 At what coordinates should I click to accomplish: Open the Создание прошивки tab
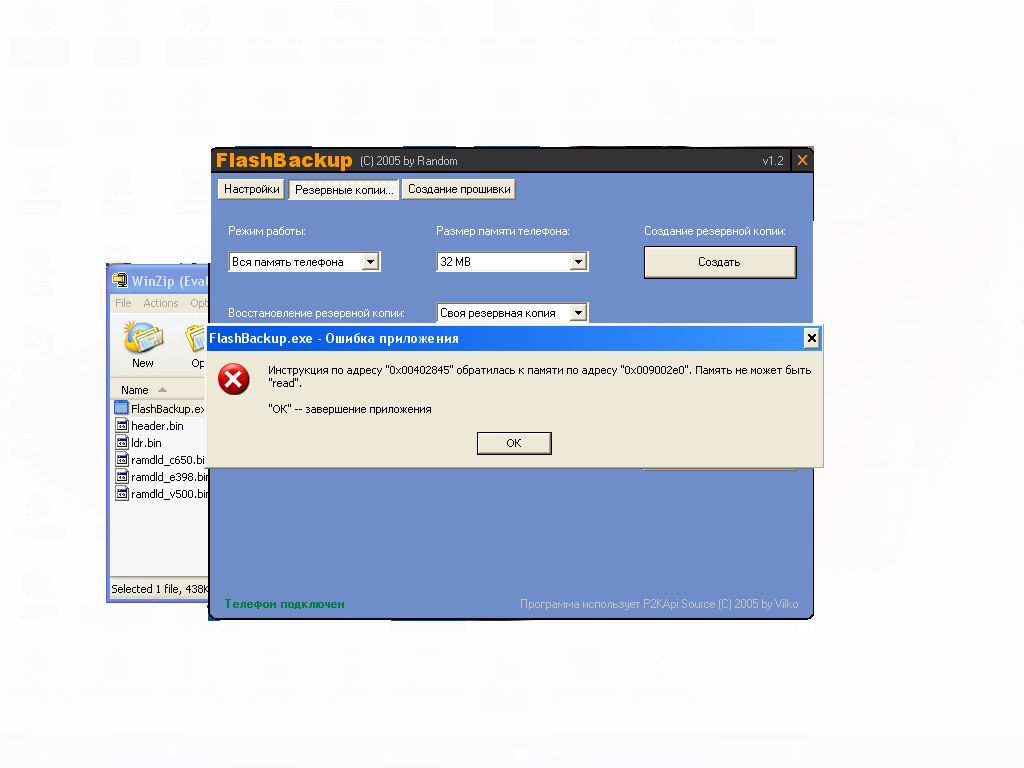point(459,189)
